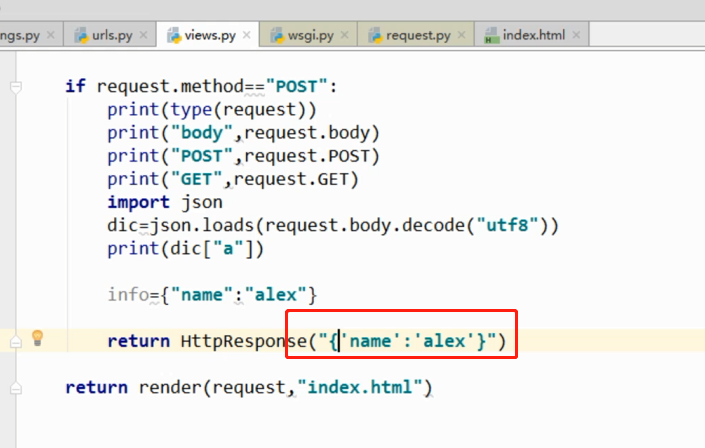
Task: Close the index.html tab
Action: point(576,35)
